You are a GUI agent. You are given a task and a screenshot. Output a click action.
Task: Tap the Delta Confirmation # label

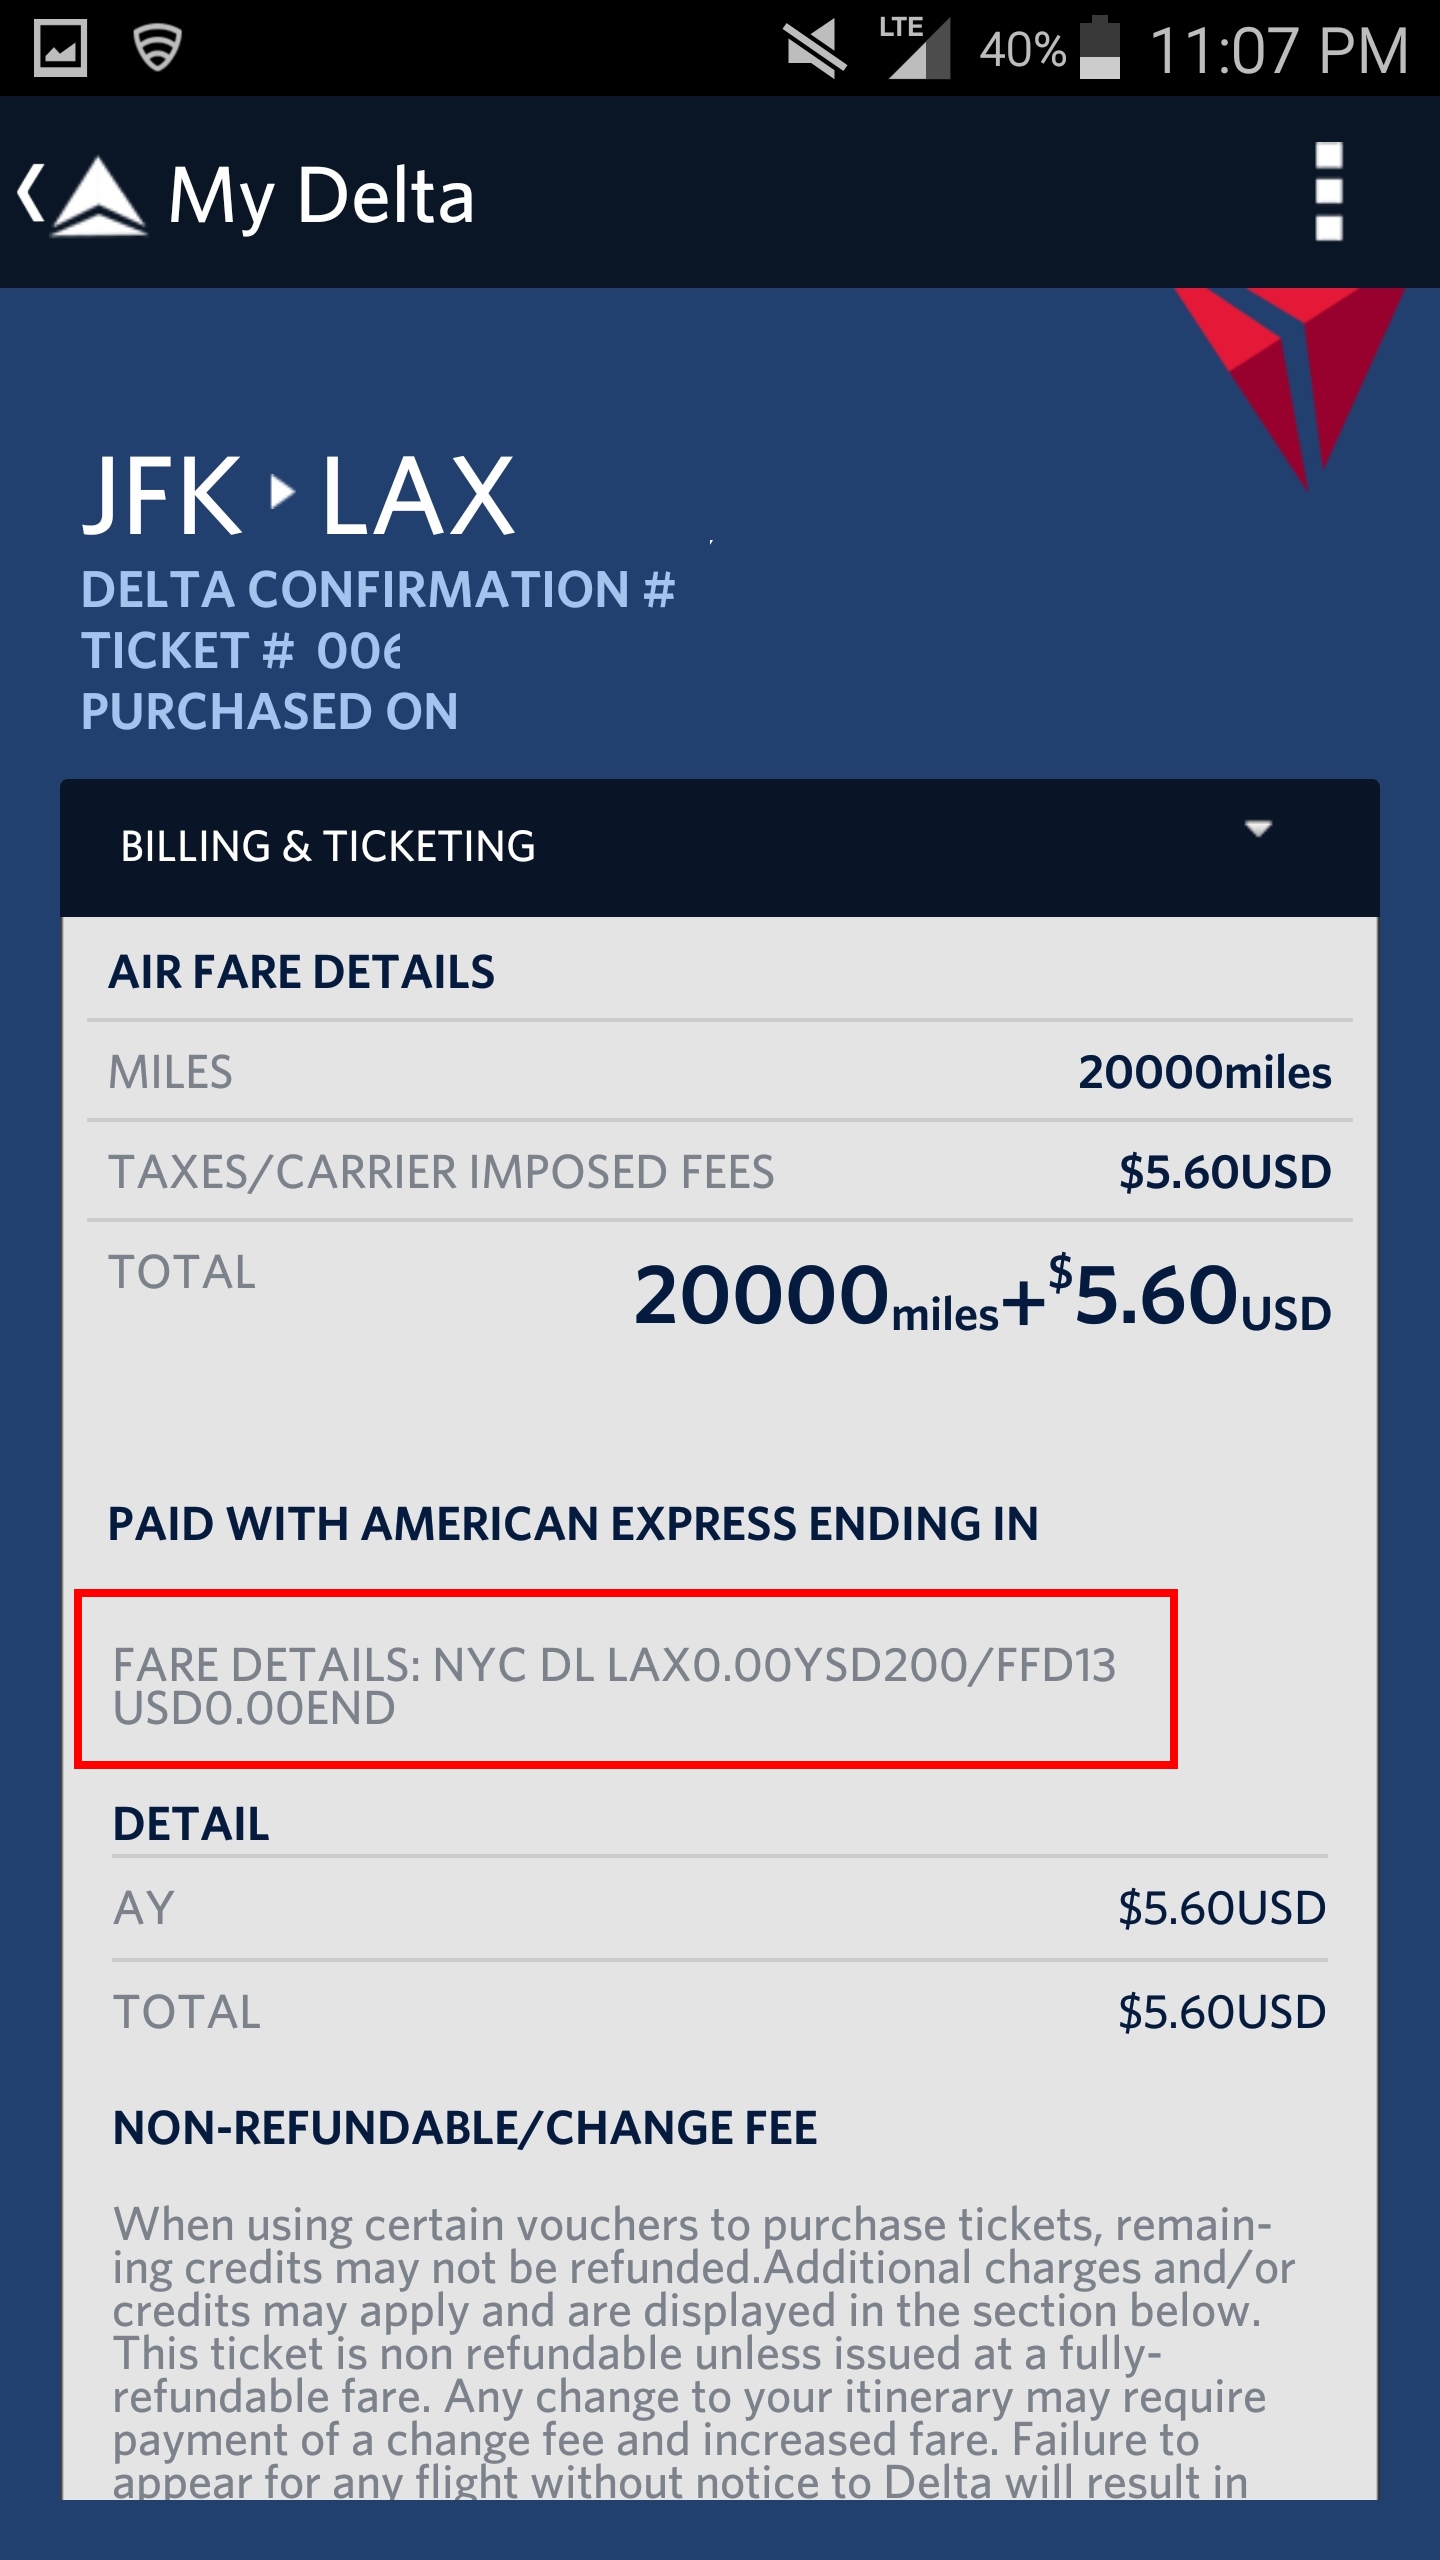pyautogui.click(x=378, y=590)
